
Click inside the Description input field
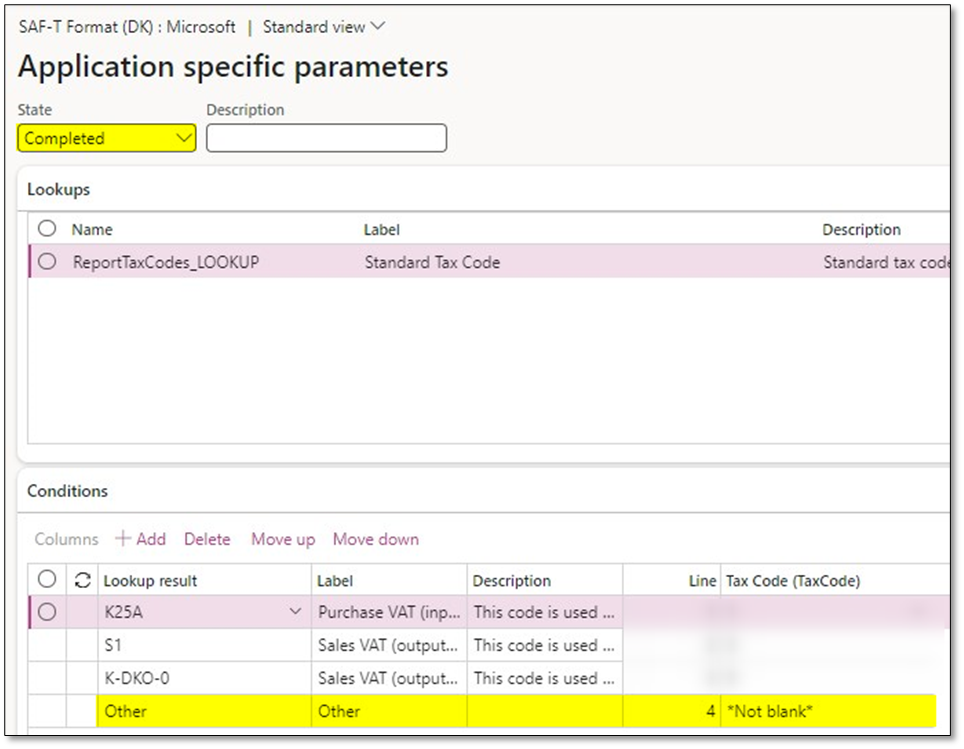coord(325,137)
